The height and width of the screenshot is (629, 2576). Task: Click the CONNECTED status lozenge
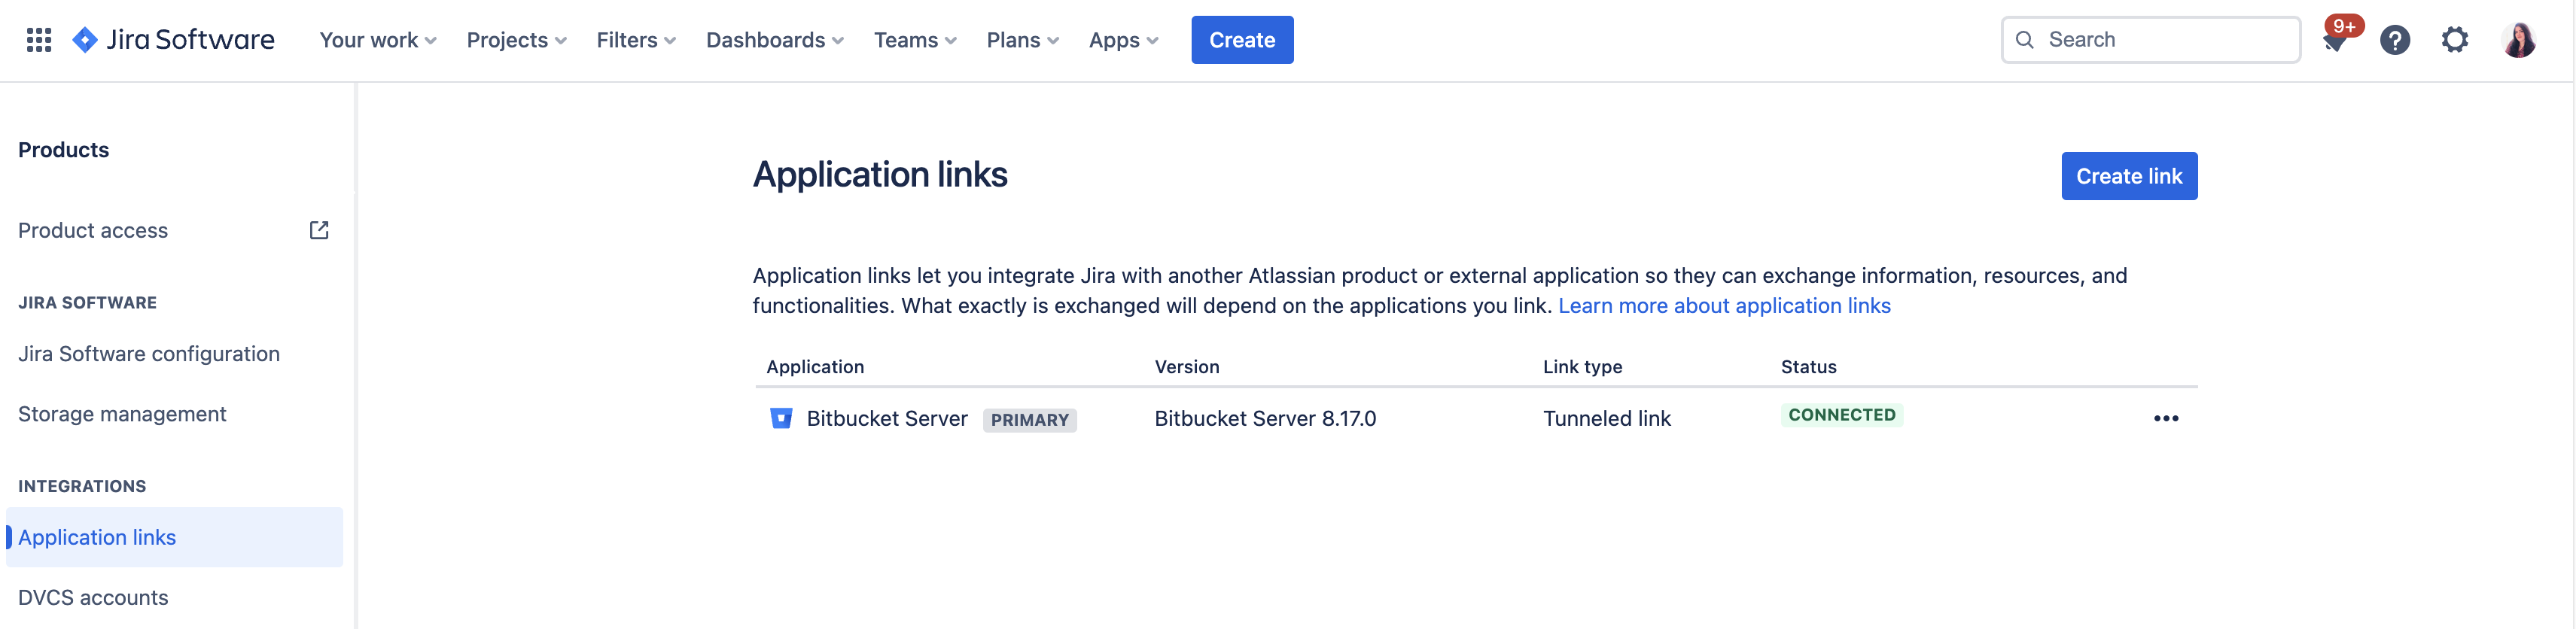1841,415
